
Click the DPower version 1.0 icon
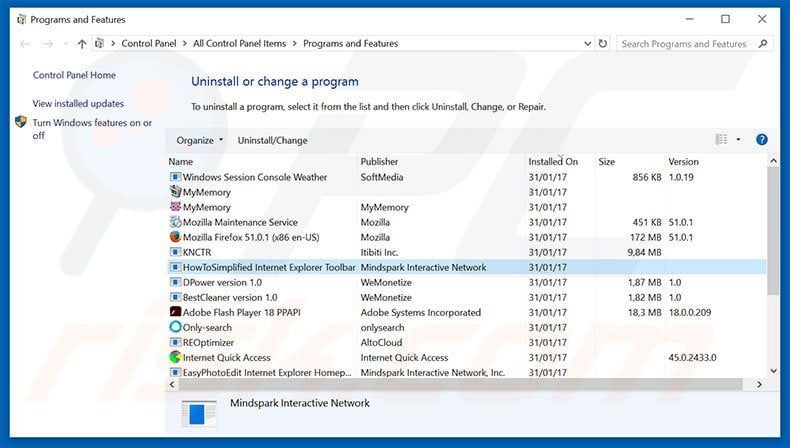175,282
